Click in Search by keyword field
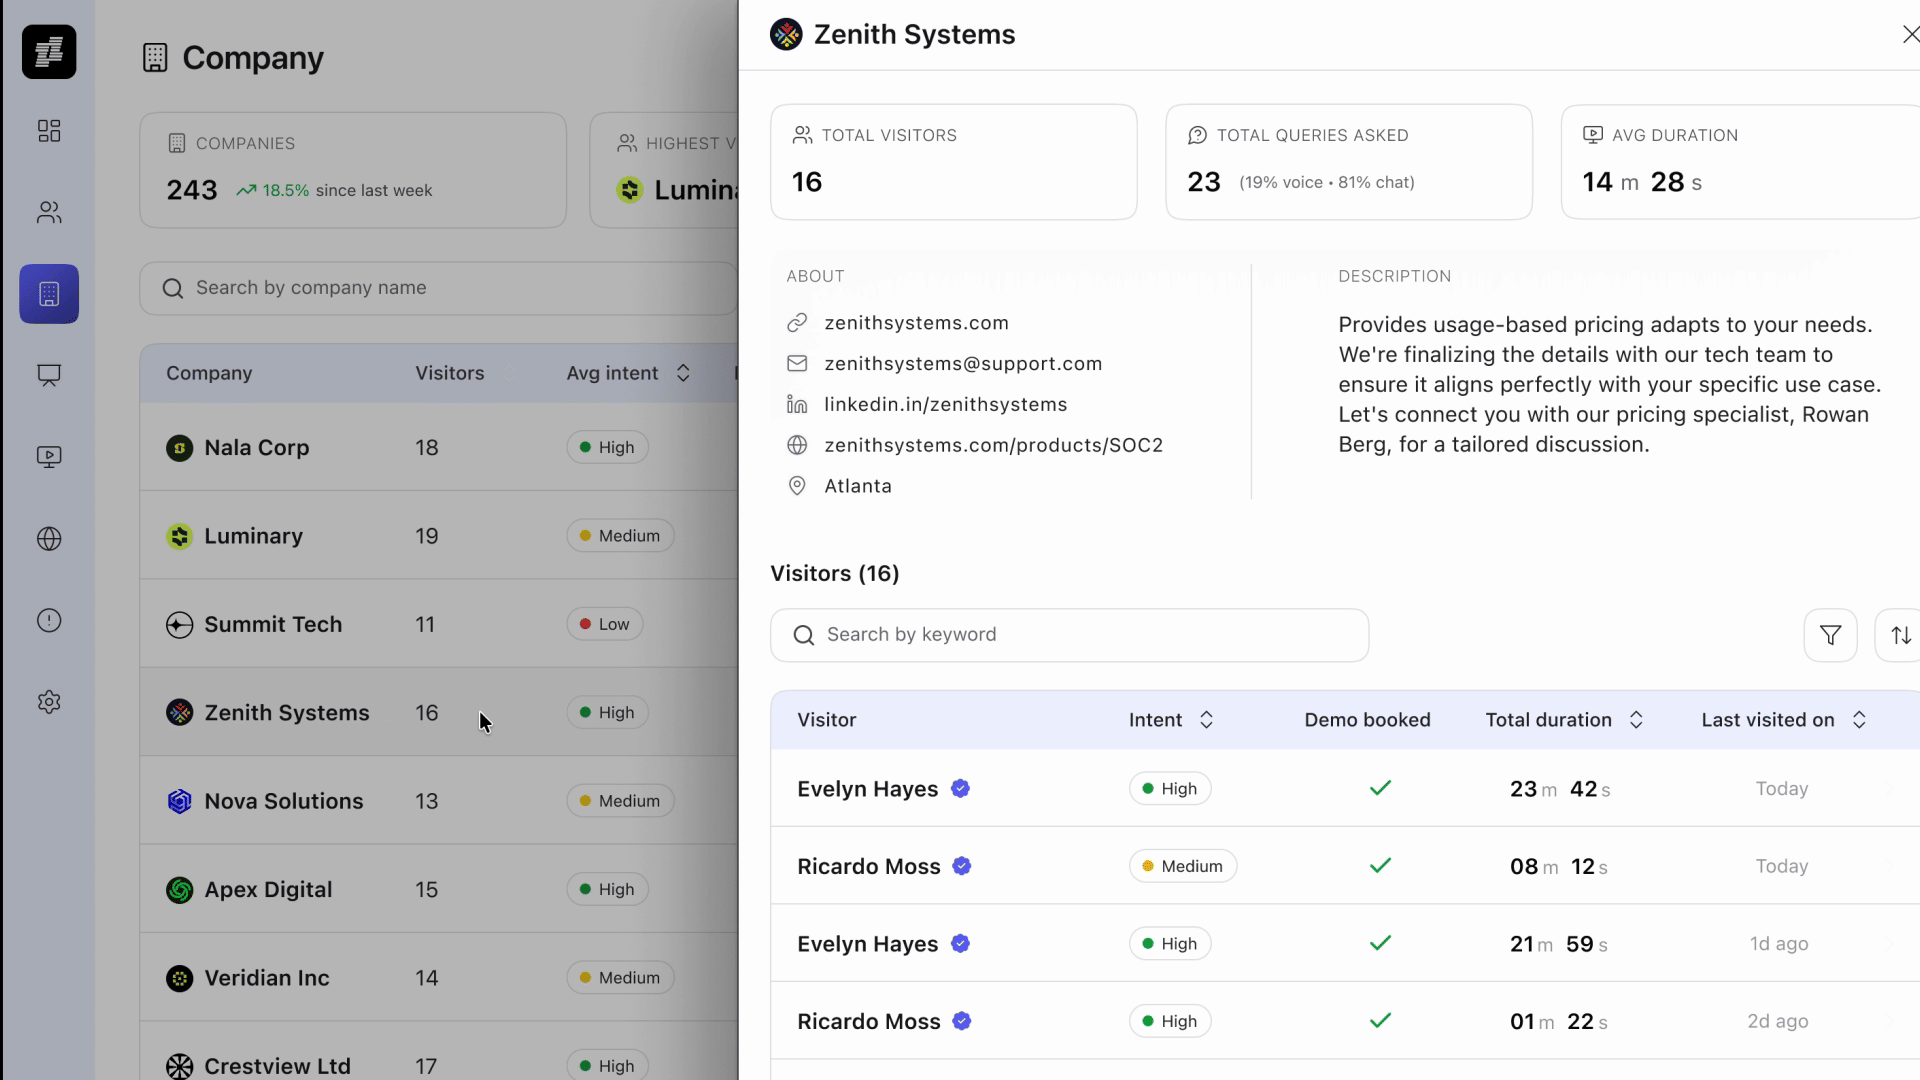1920x1080 pixels. pos(1070,635)
